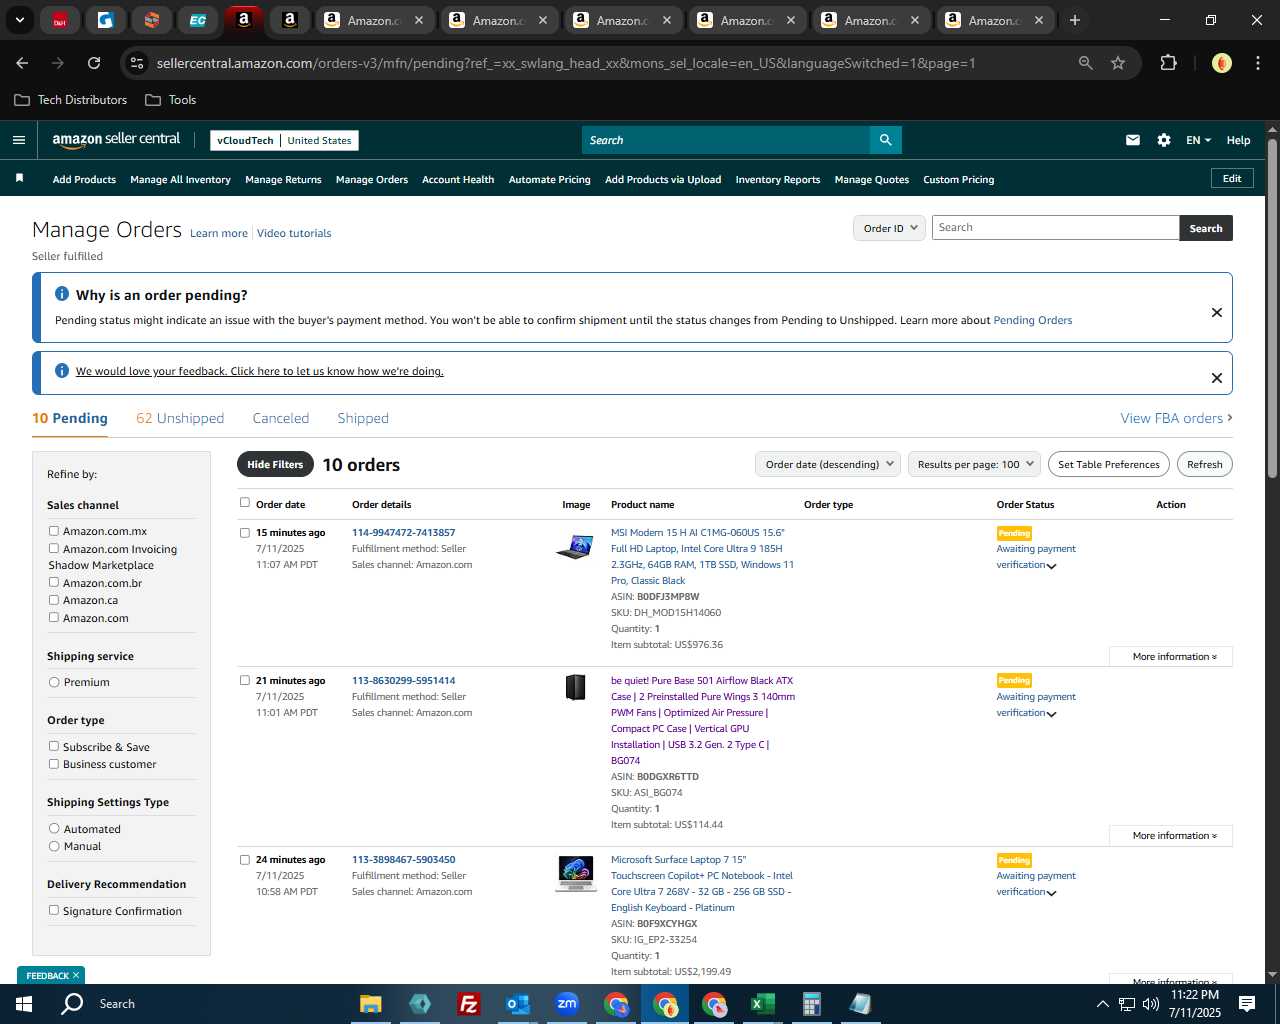Launch FileZilla from taskbar
This screenshot has height=1024, width=1280.
pos(468,1004)
